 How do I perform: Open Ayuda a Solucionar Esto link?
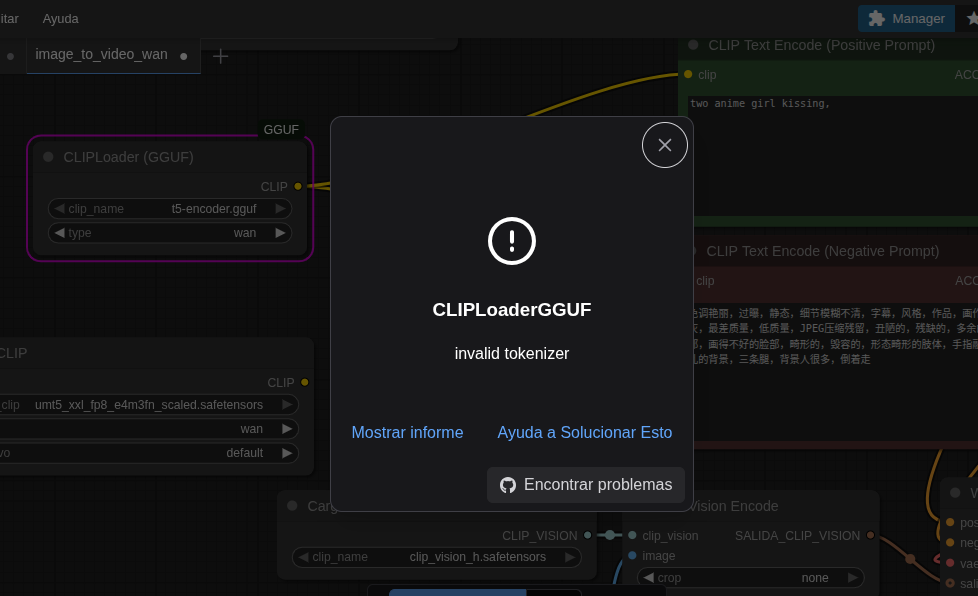584,432
